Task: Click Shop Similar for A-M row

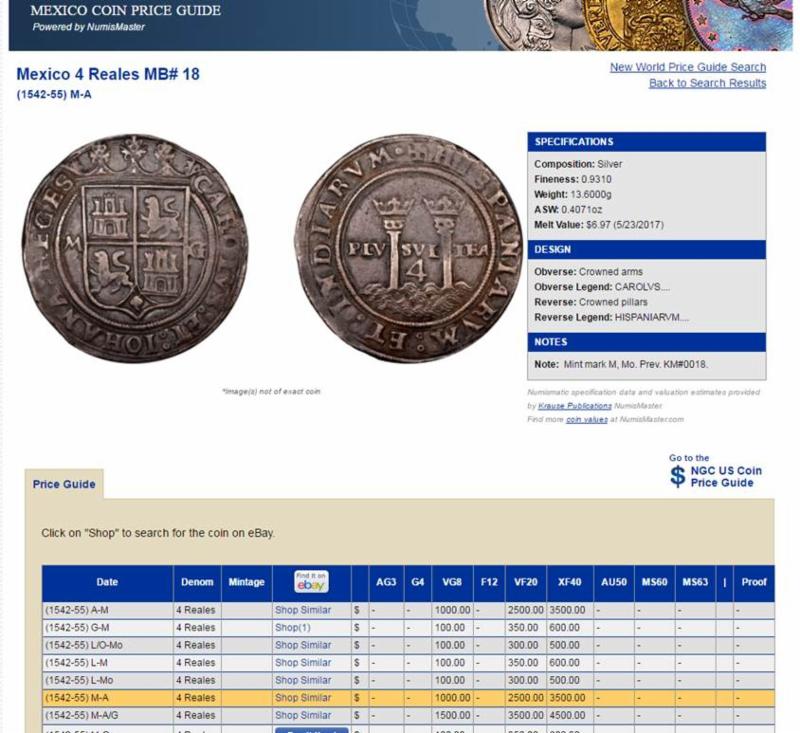Action: coord(303,610)
